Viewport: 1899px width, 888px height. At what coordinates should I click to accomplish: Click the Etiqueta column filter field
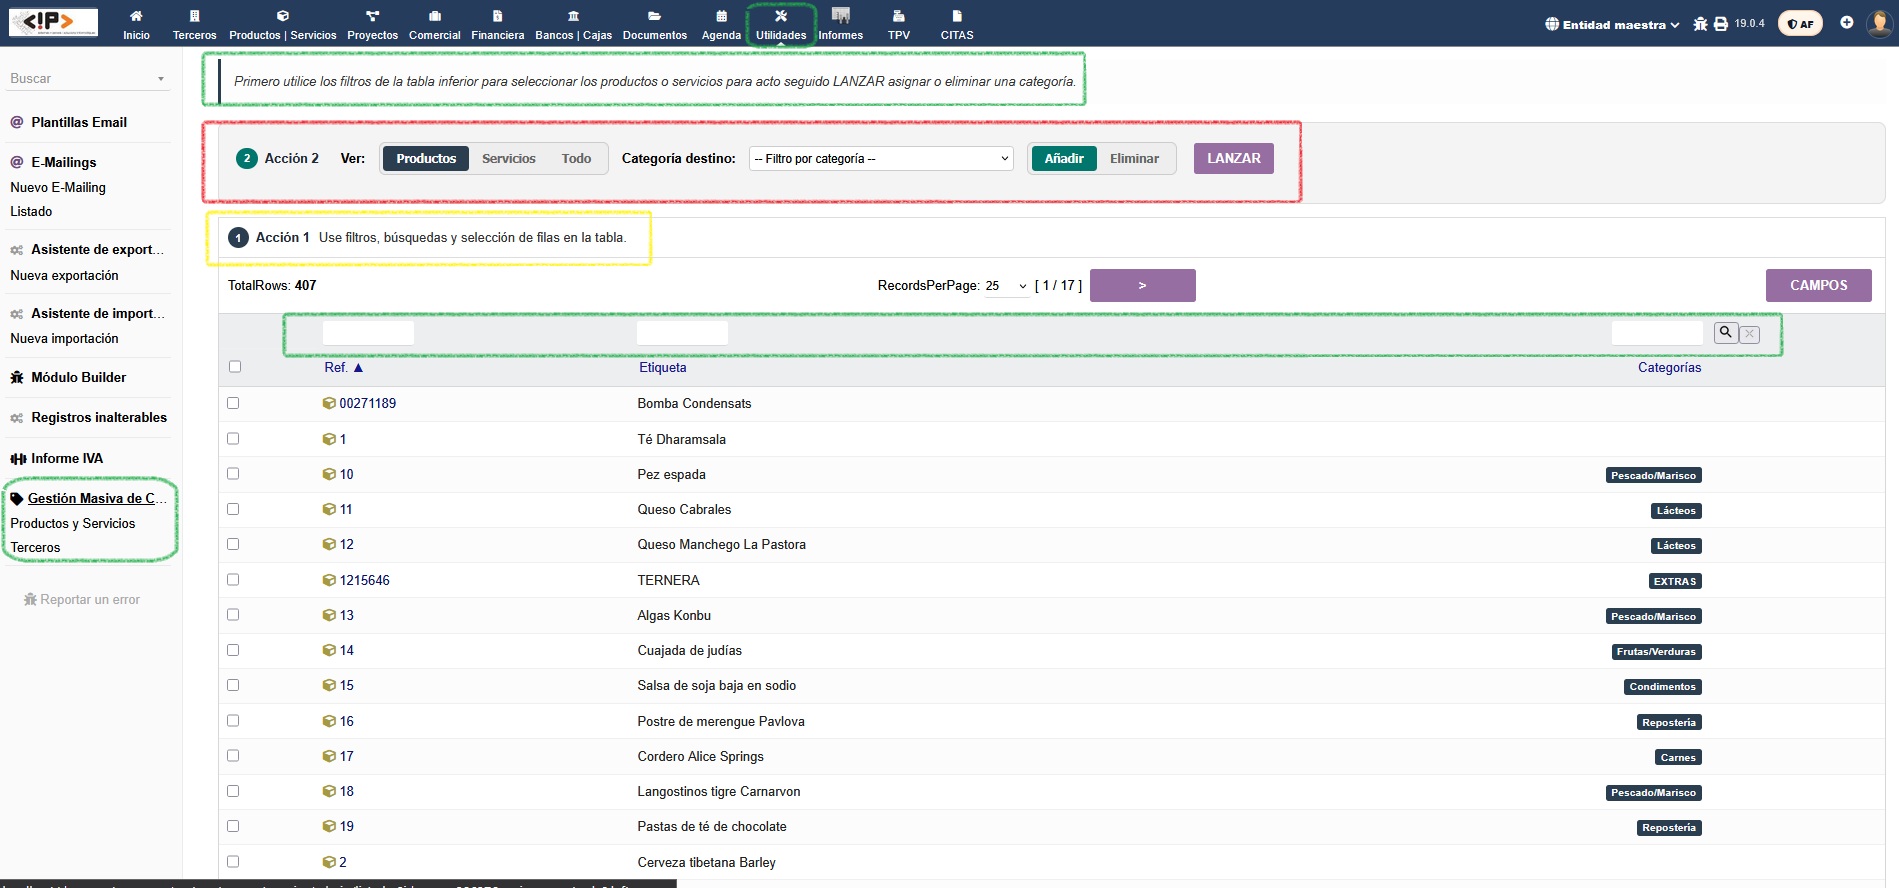point(682,333)
